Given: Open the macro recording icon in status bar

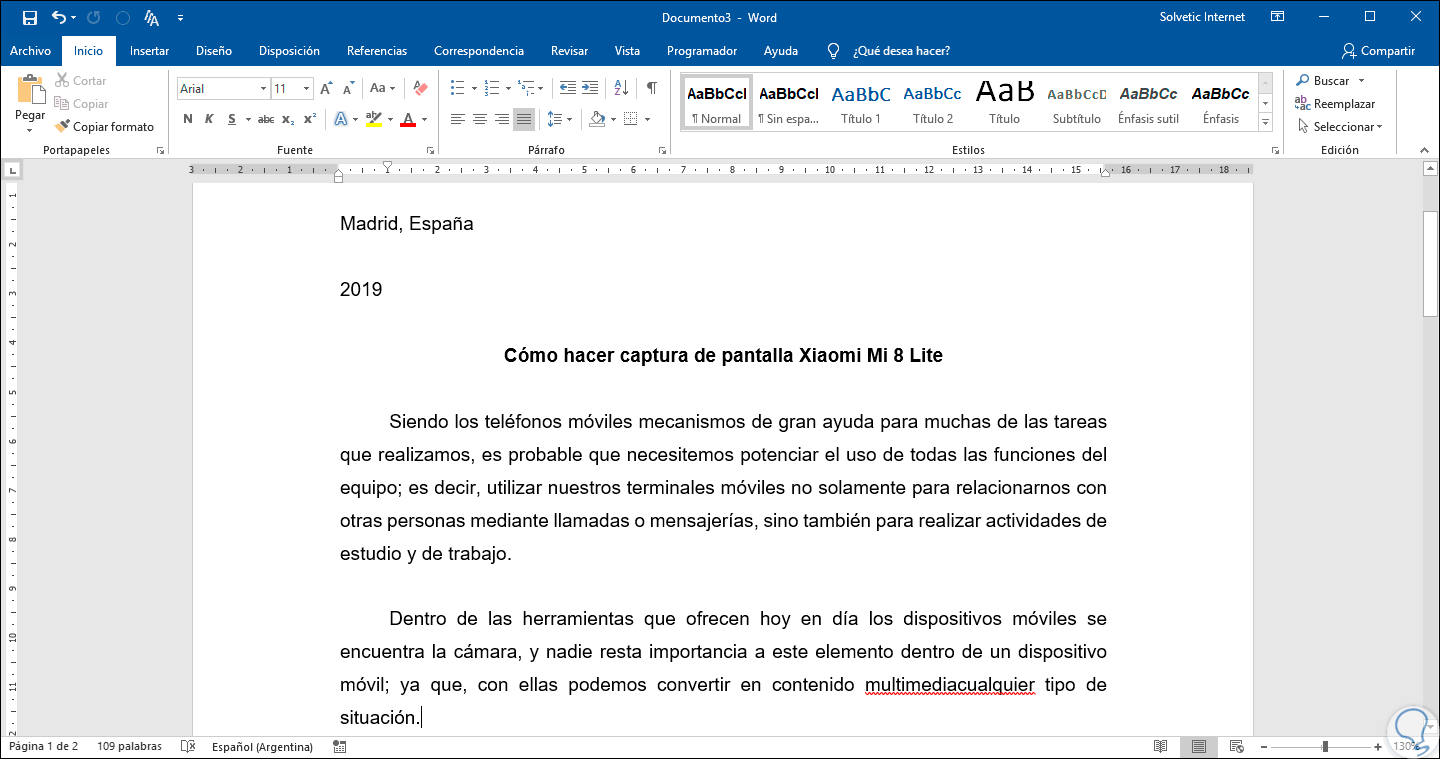Looking at the screenshot, I should 340,746.
